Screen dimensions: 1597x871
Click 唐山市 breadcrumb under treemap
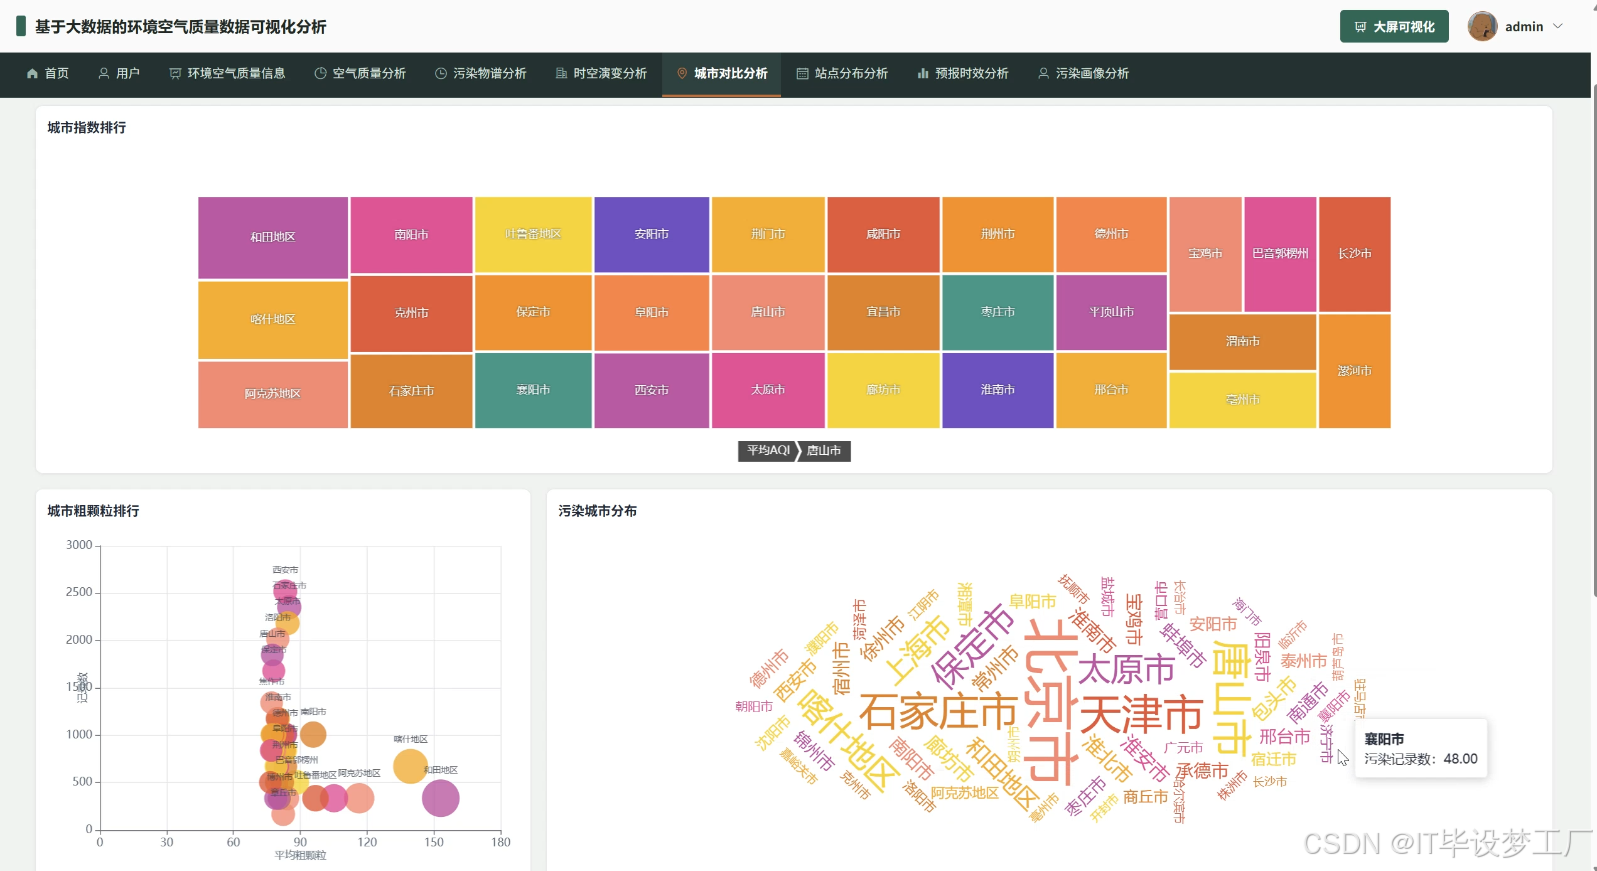(825, 451)
